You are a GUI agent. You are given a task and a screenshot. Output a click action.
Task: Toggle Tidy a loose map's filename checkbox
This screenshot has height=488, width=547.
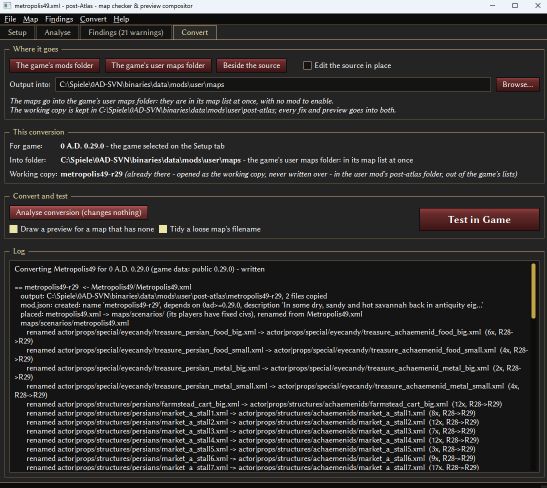[163, 229]
